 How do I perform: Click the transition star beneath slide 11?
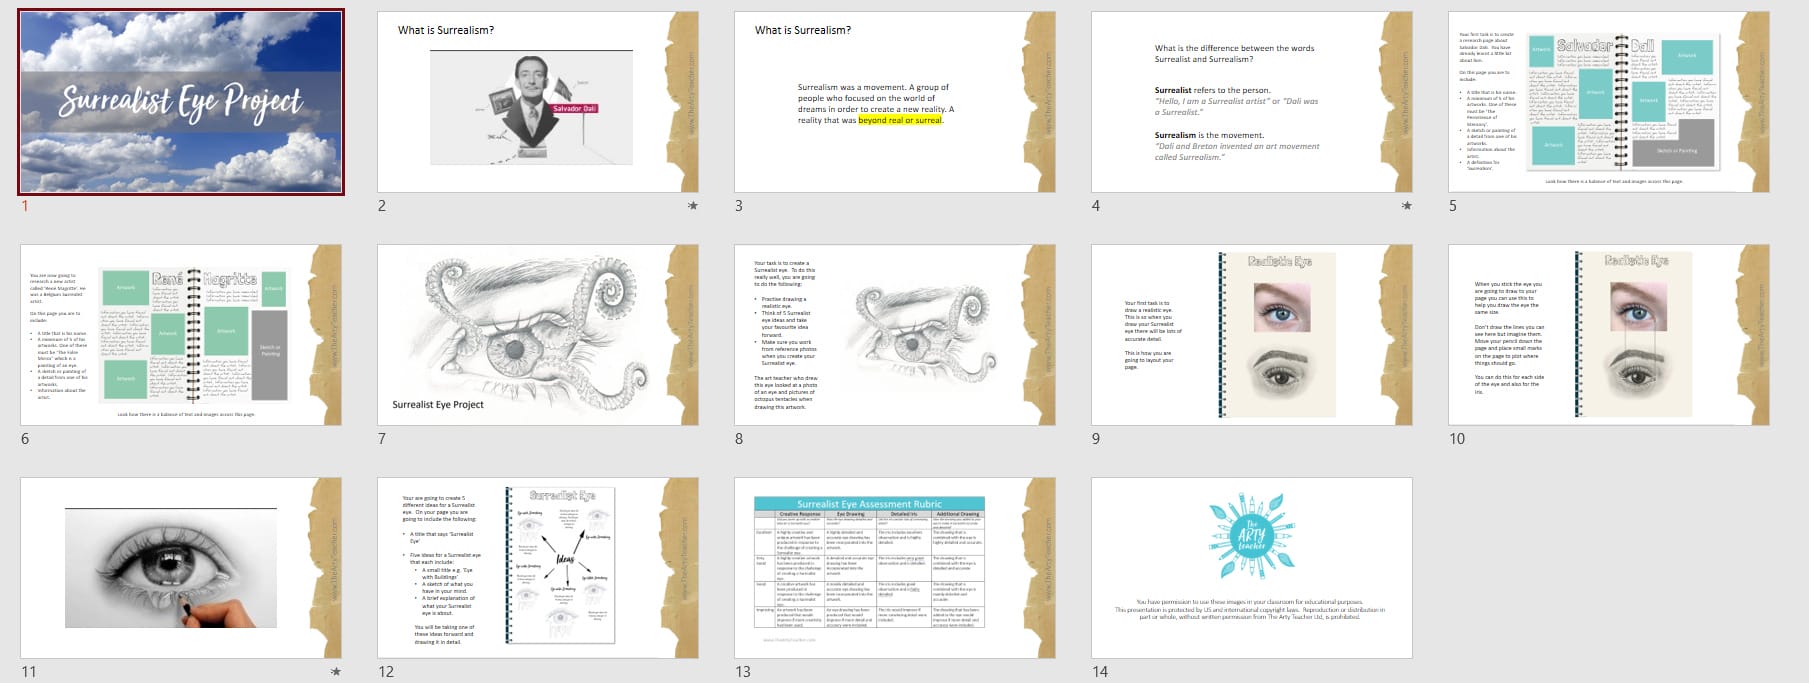[x=335, y=672]
